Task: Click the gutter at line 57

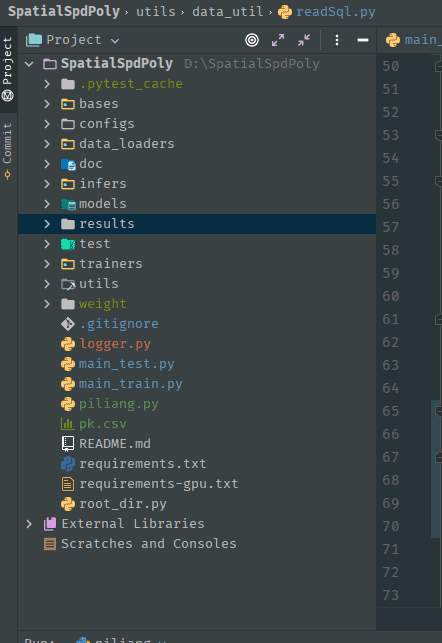Action: 391,227
